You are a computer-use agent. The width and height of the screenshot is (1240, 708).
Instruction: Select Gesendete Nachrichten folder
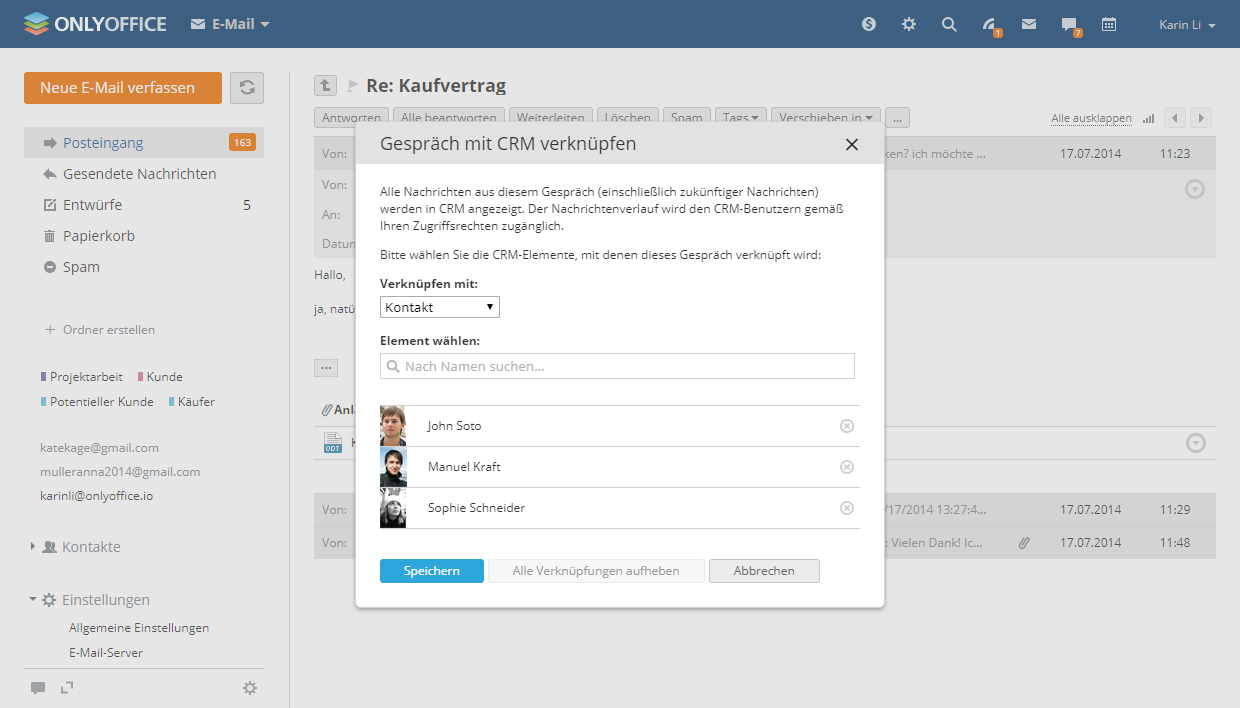139,174
